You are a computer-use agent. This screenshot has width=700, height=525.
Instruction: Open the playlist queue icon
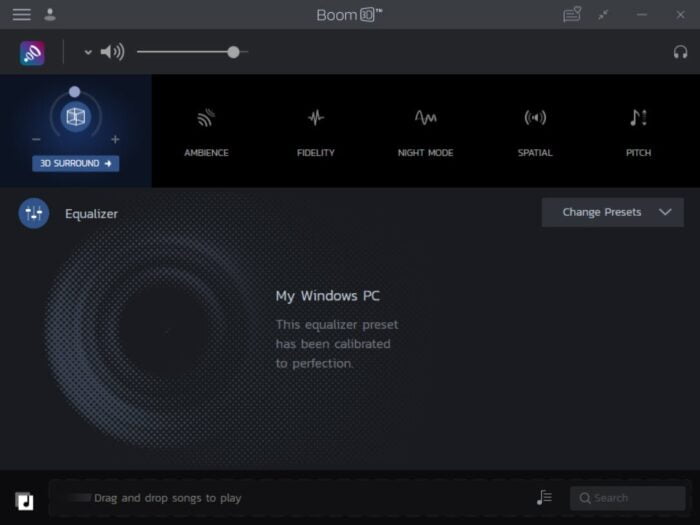point(544,497)
